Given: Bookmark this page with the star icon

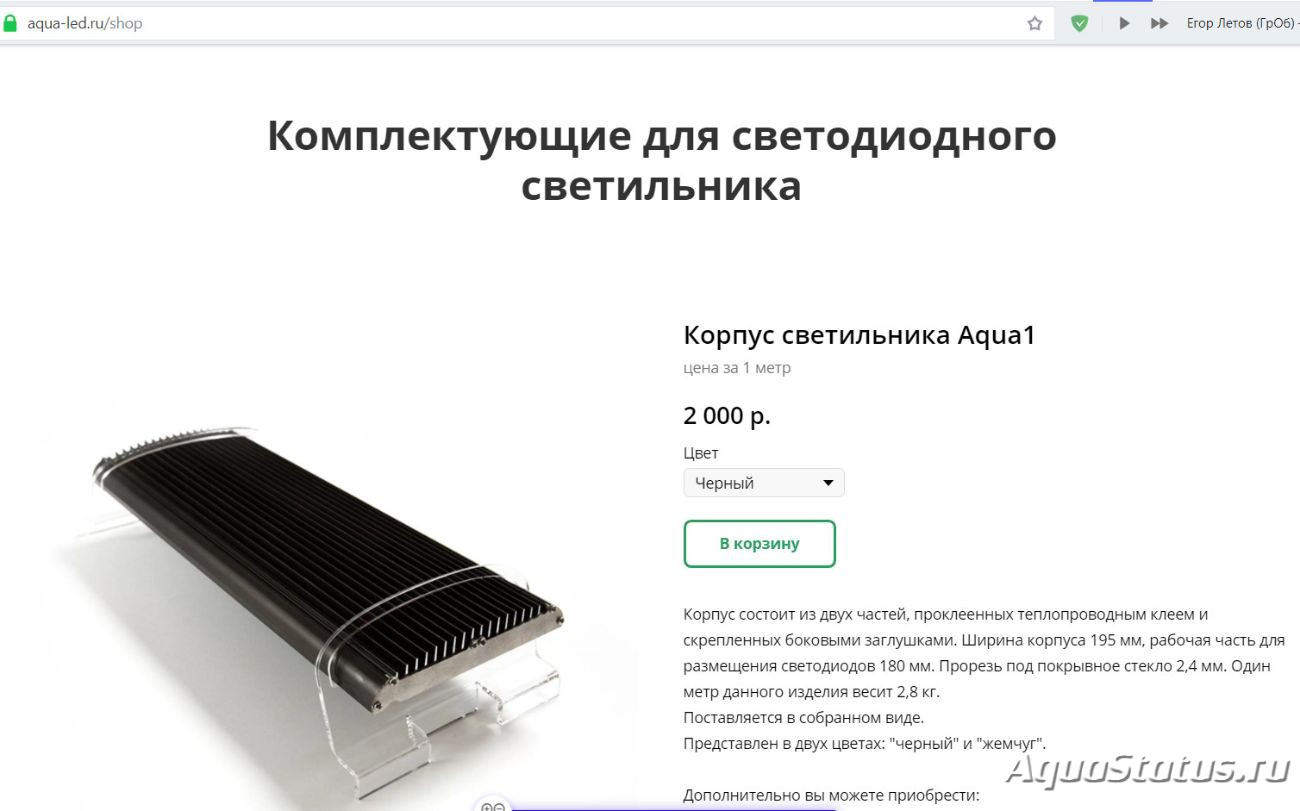Looking at the screenshot, I should point(1035,23).
